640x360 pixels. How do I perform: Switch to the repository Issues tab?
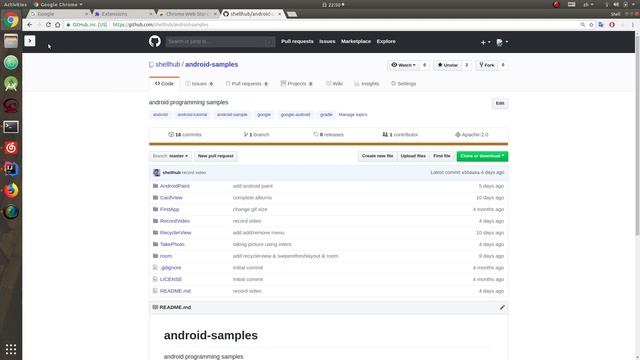[x=199, y=84]
